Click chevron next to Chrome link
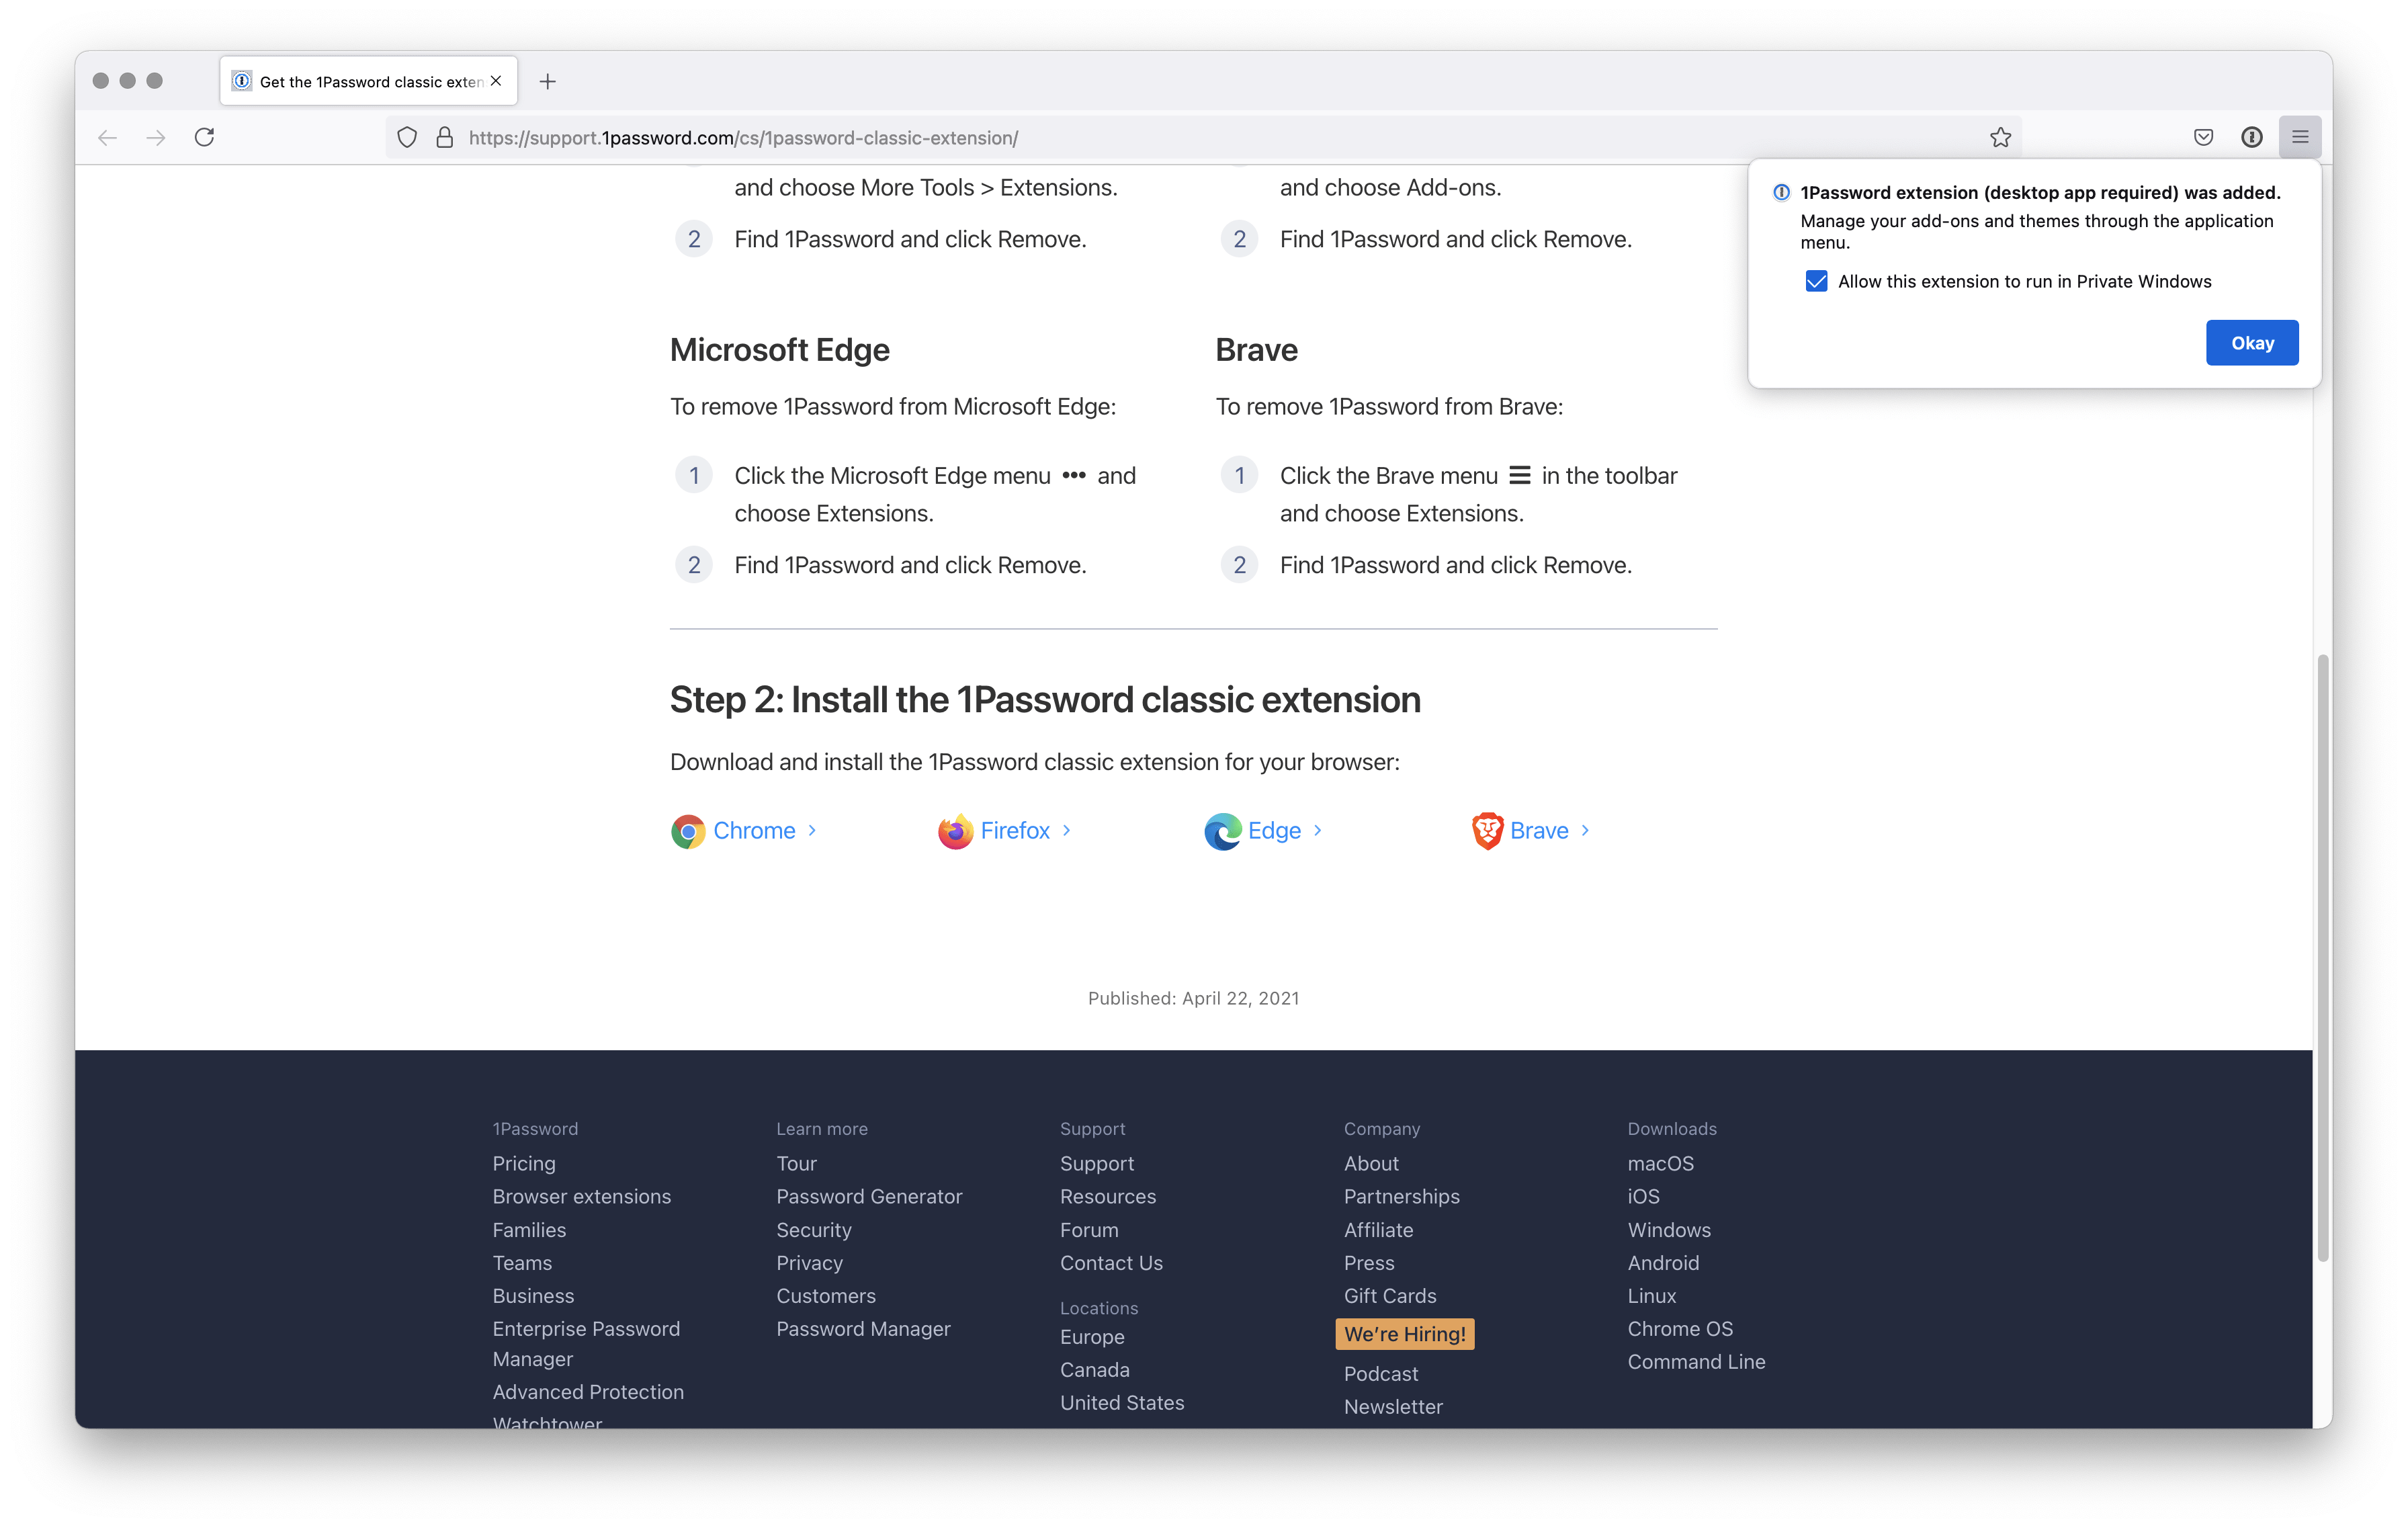Screen dimensions: 2408x1528 click(x=812, y=831)
